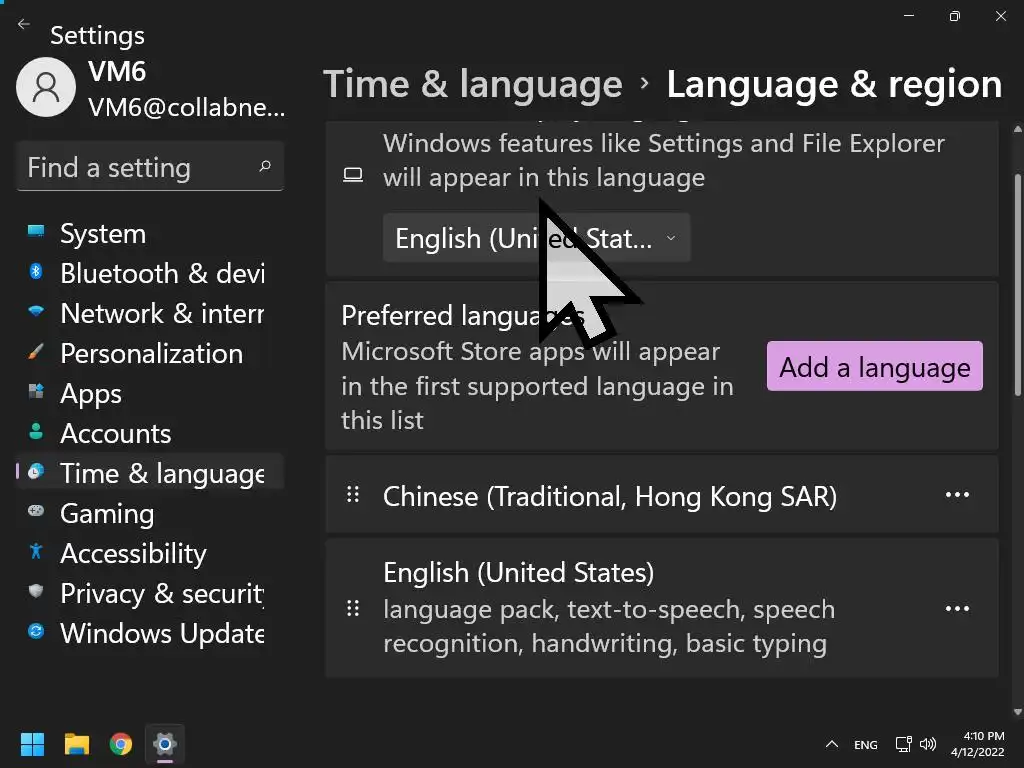Image resolution: width=1024 pixels, height=768 pixels.
Task: Open the Windows display language dropdown
Action: point(536,239)
